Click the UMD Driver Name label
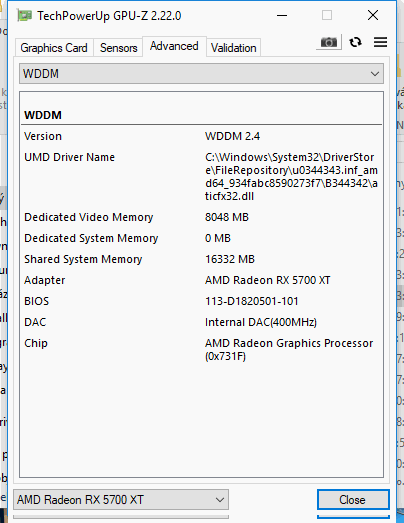The height and width of the screenshot is (523, 404). pyautogui.click(x=69, y=157)
